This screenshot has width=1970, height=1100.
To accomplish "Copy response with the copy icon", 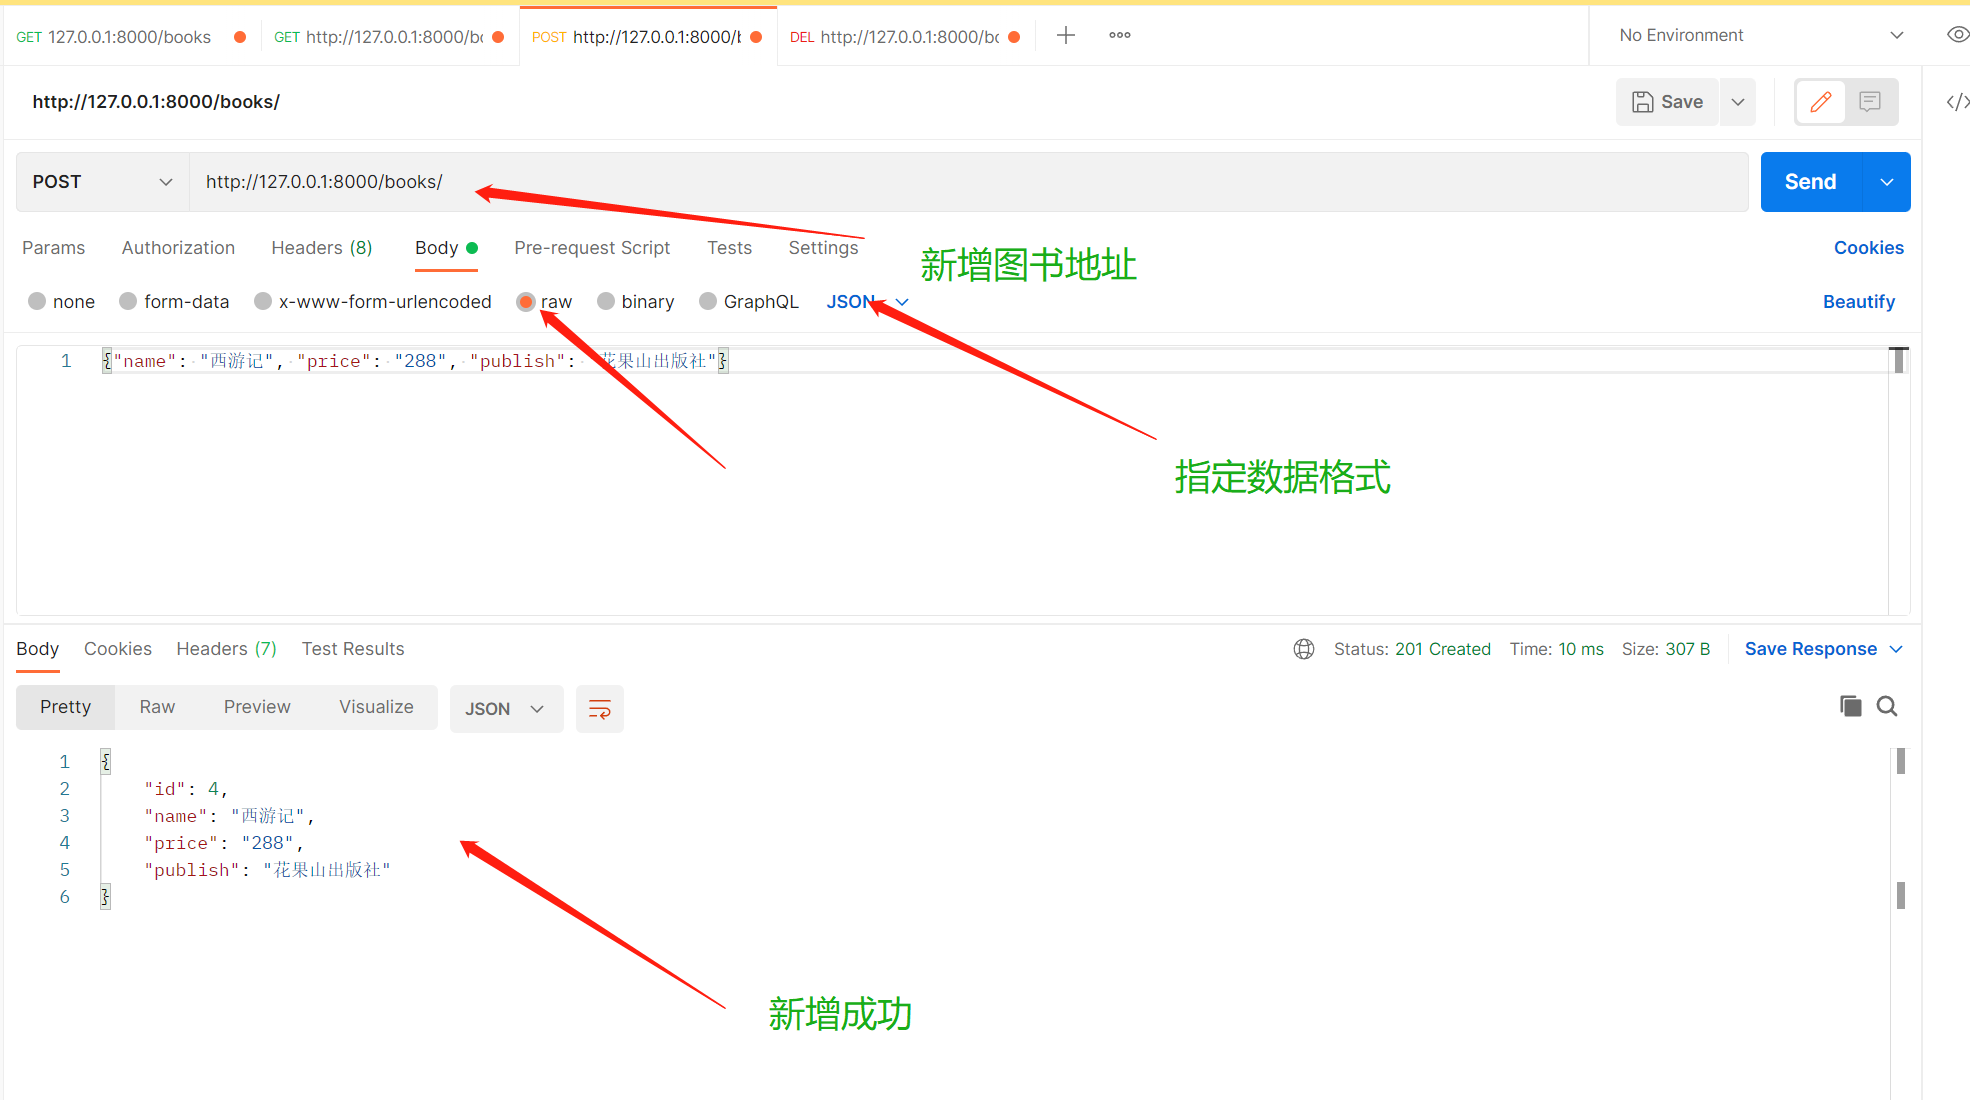I will [x=1850, y=706].
